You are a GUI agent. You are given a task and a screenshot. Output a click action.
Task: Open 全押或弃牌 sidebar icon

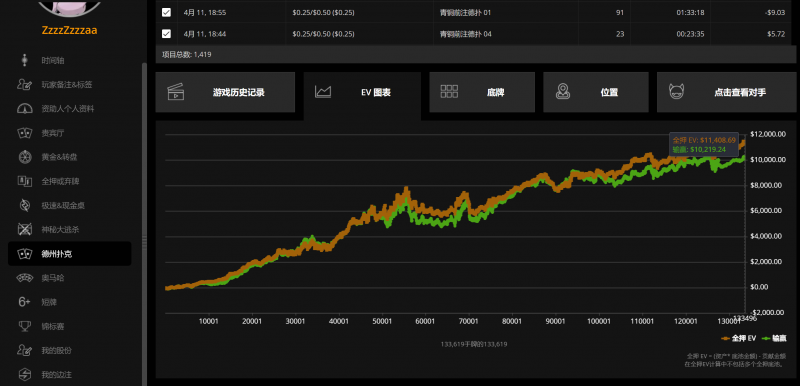24,181
